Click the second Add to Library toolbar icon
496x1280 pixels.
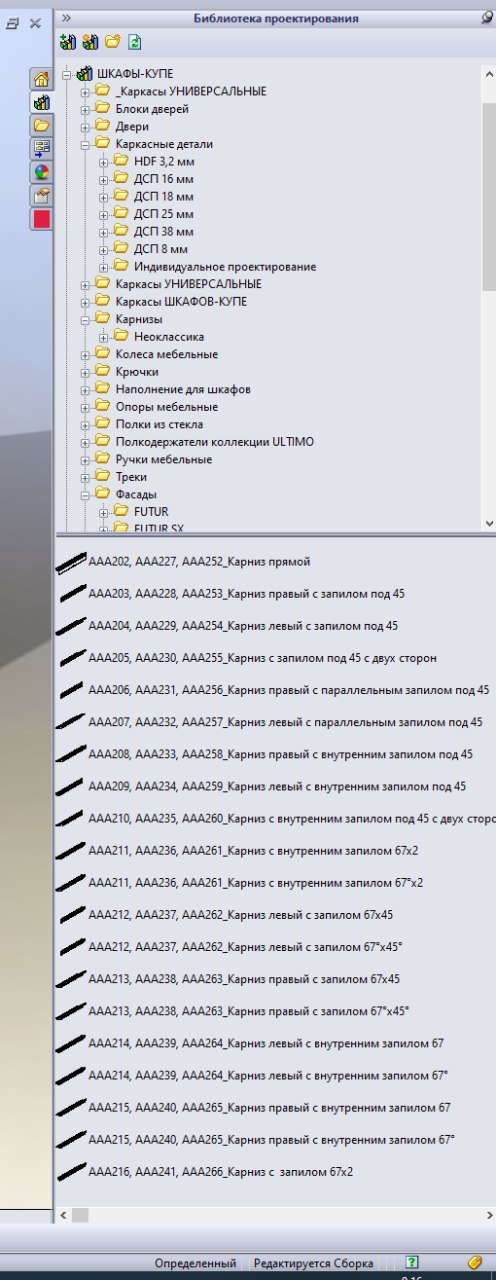tap(90, 42)
